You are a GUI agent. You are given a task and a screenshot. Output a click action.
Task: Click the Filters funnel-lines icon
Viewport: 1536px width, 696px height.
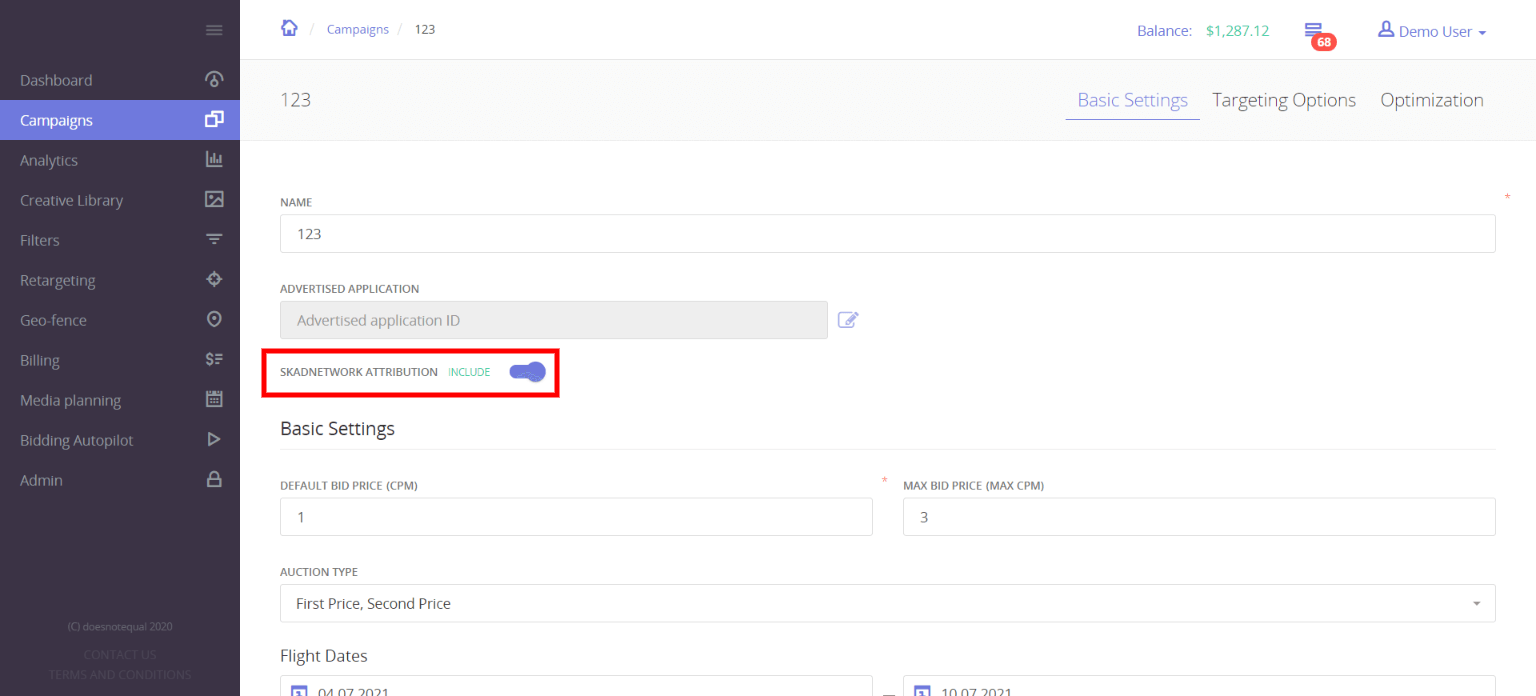[214, 239]
